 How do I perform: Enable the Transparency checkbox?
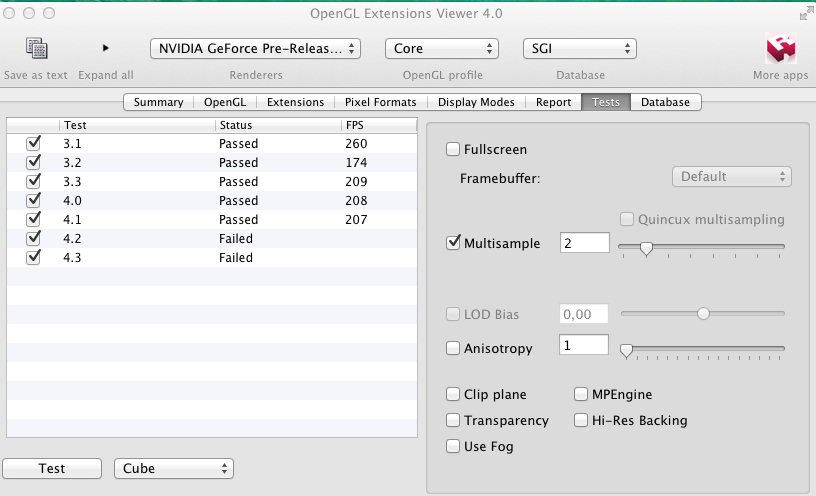453,420
